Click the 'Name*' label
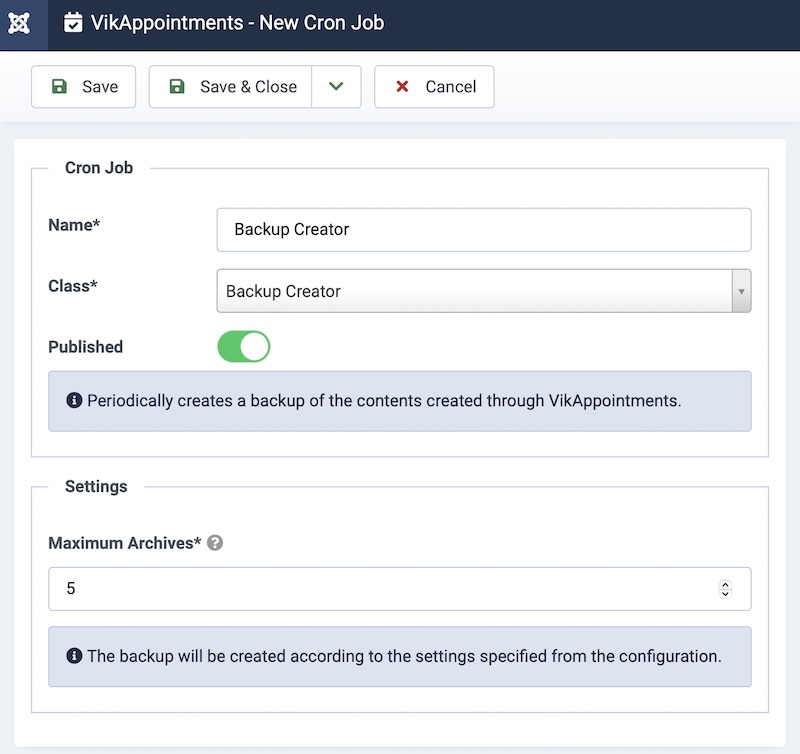Image resolution: width=800 pixels, height=754 pixels. 74,225
